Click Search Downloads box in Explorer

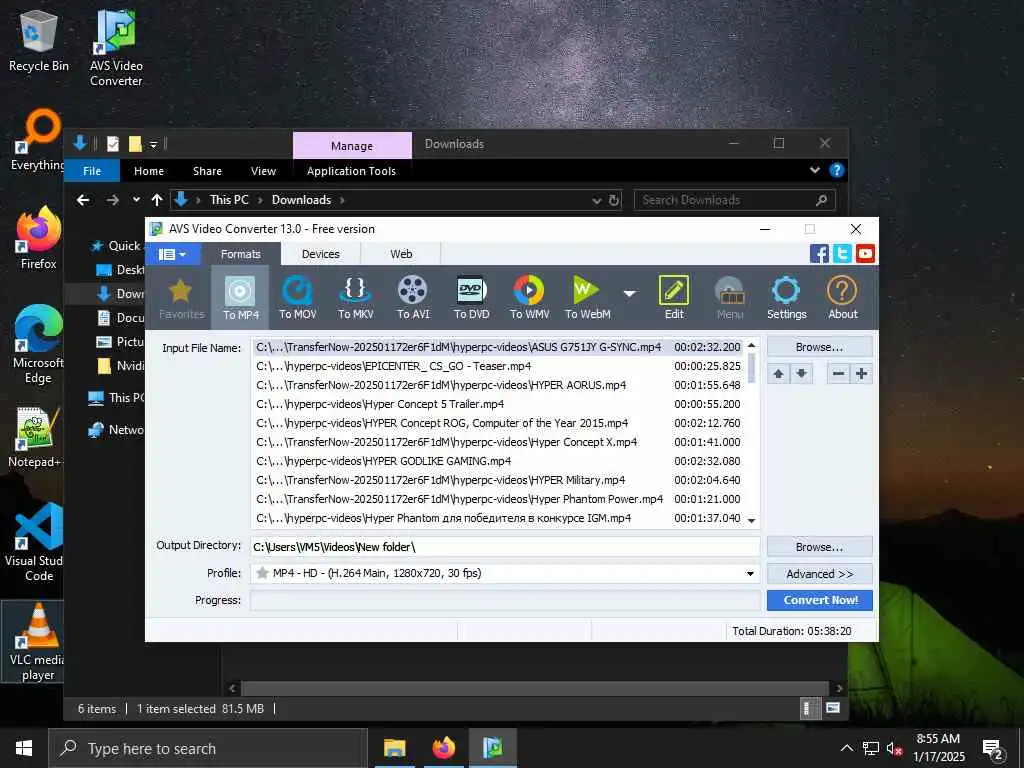click(734, 200)
